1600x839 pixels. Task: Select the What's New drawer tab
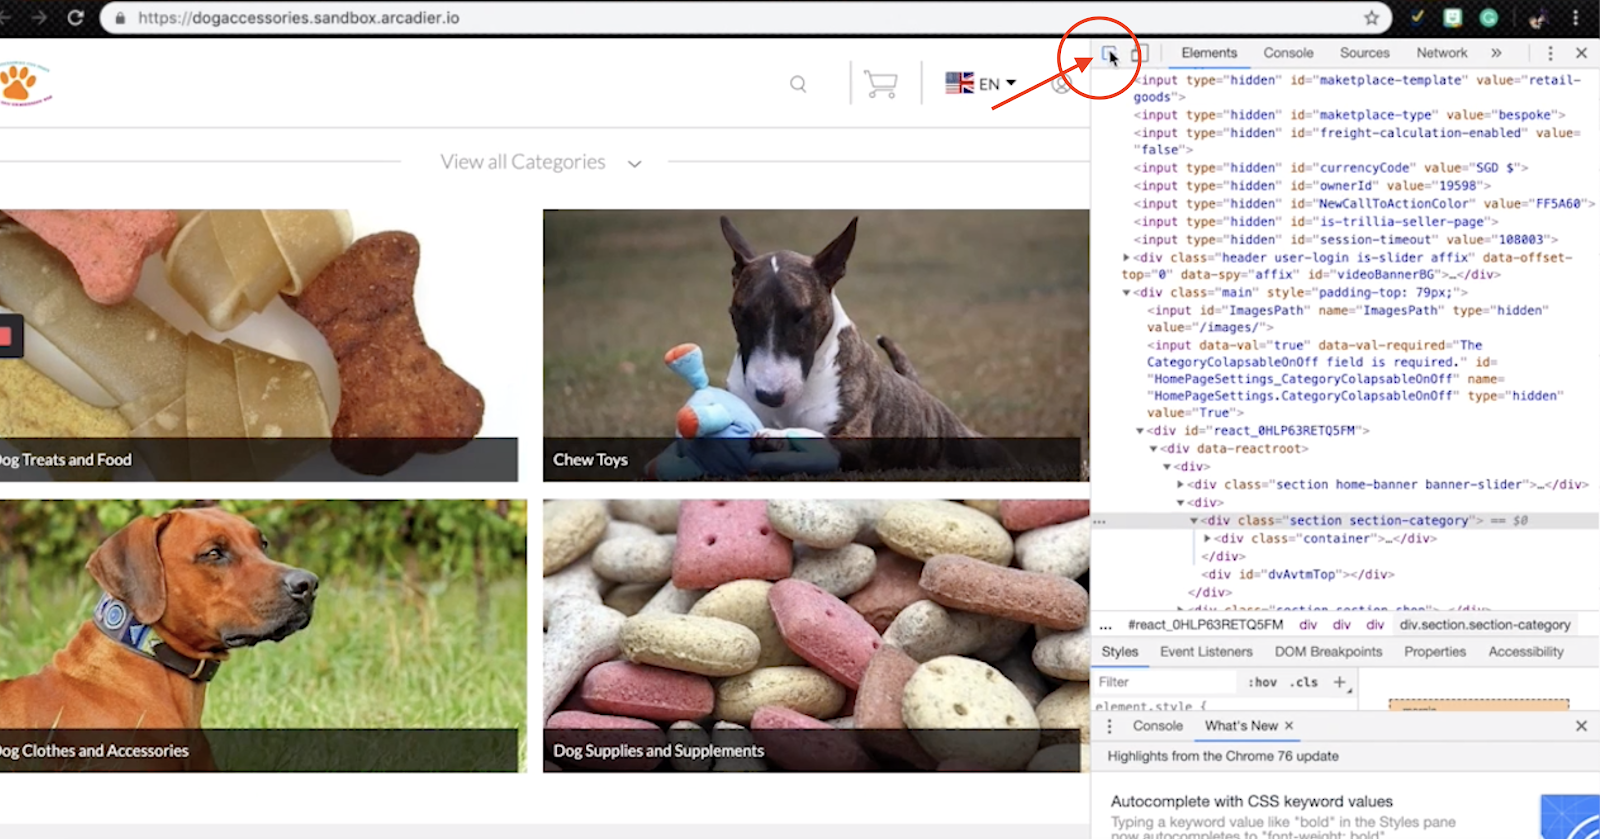pos(1241,726)
